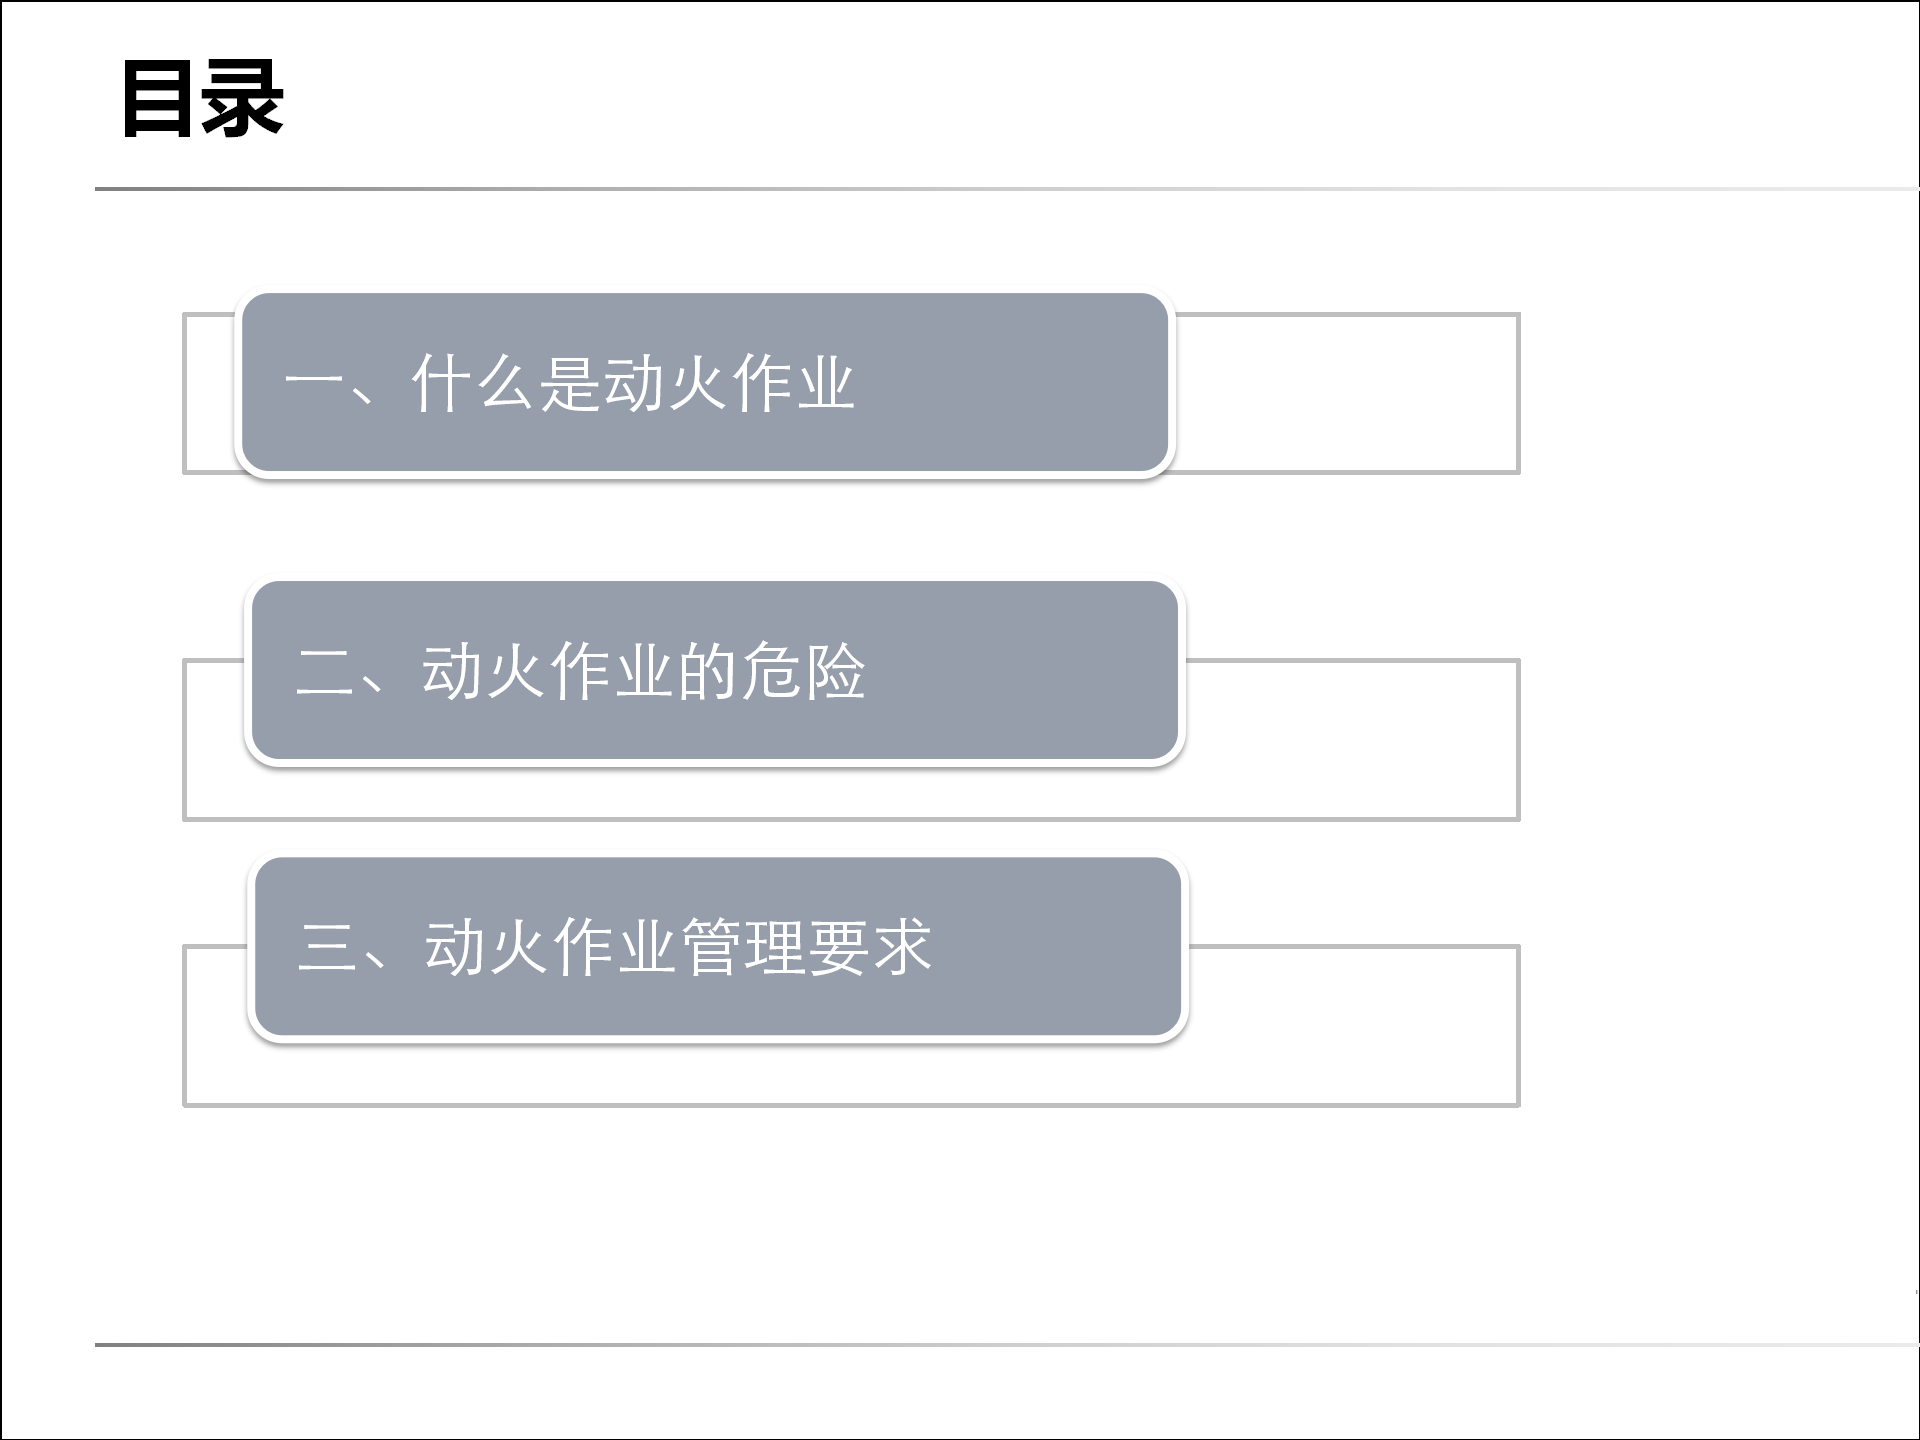Click the word 危险 in second heading

coord(804,671)
